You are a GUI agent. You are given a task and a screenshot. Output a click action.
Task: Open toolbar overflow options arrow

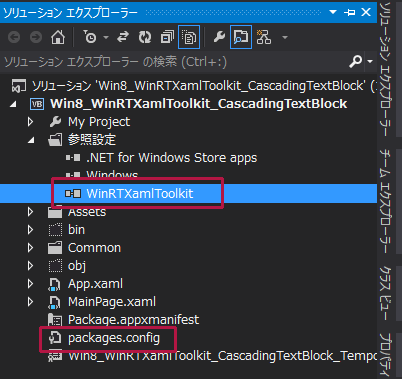tap(285, 37)
